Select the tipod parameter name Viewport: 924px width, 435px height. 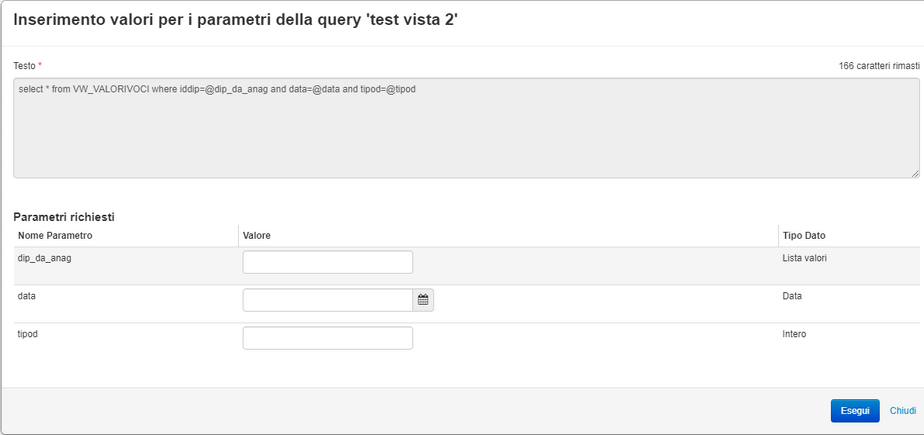click(x=30, y=334)
